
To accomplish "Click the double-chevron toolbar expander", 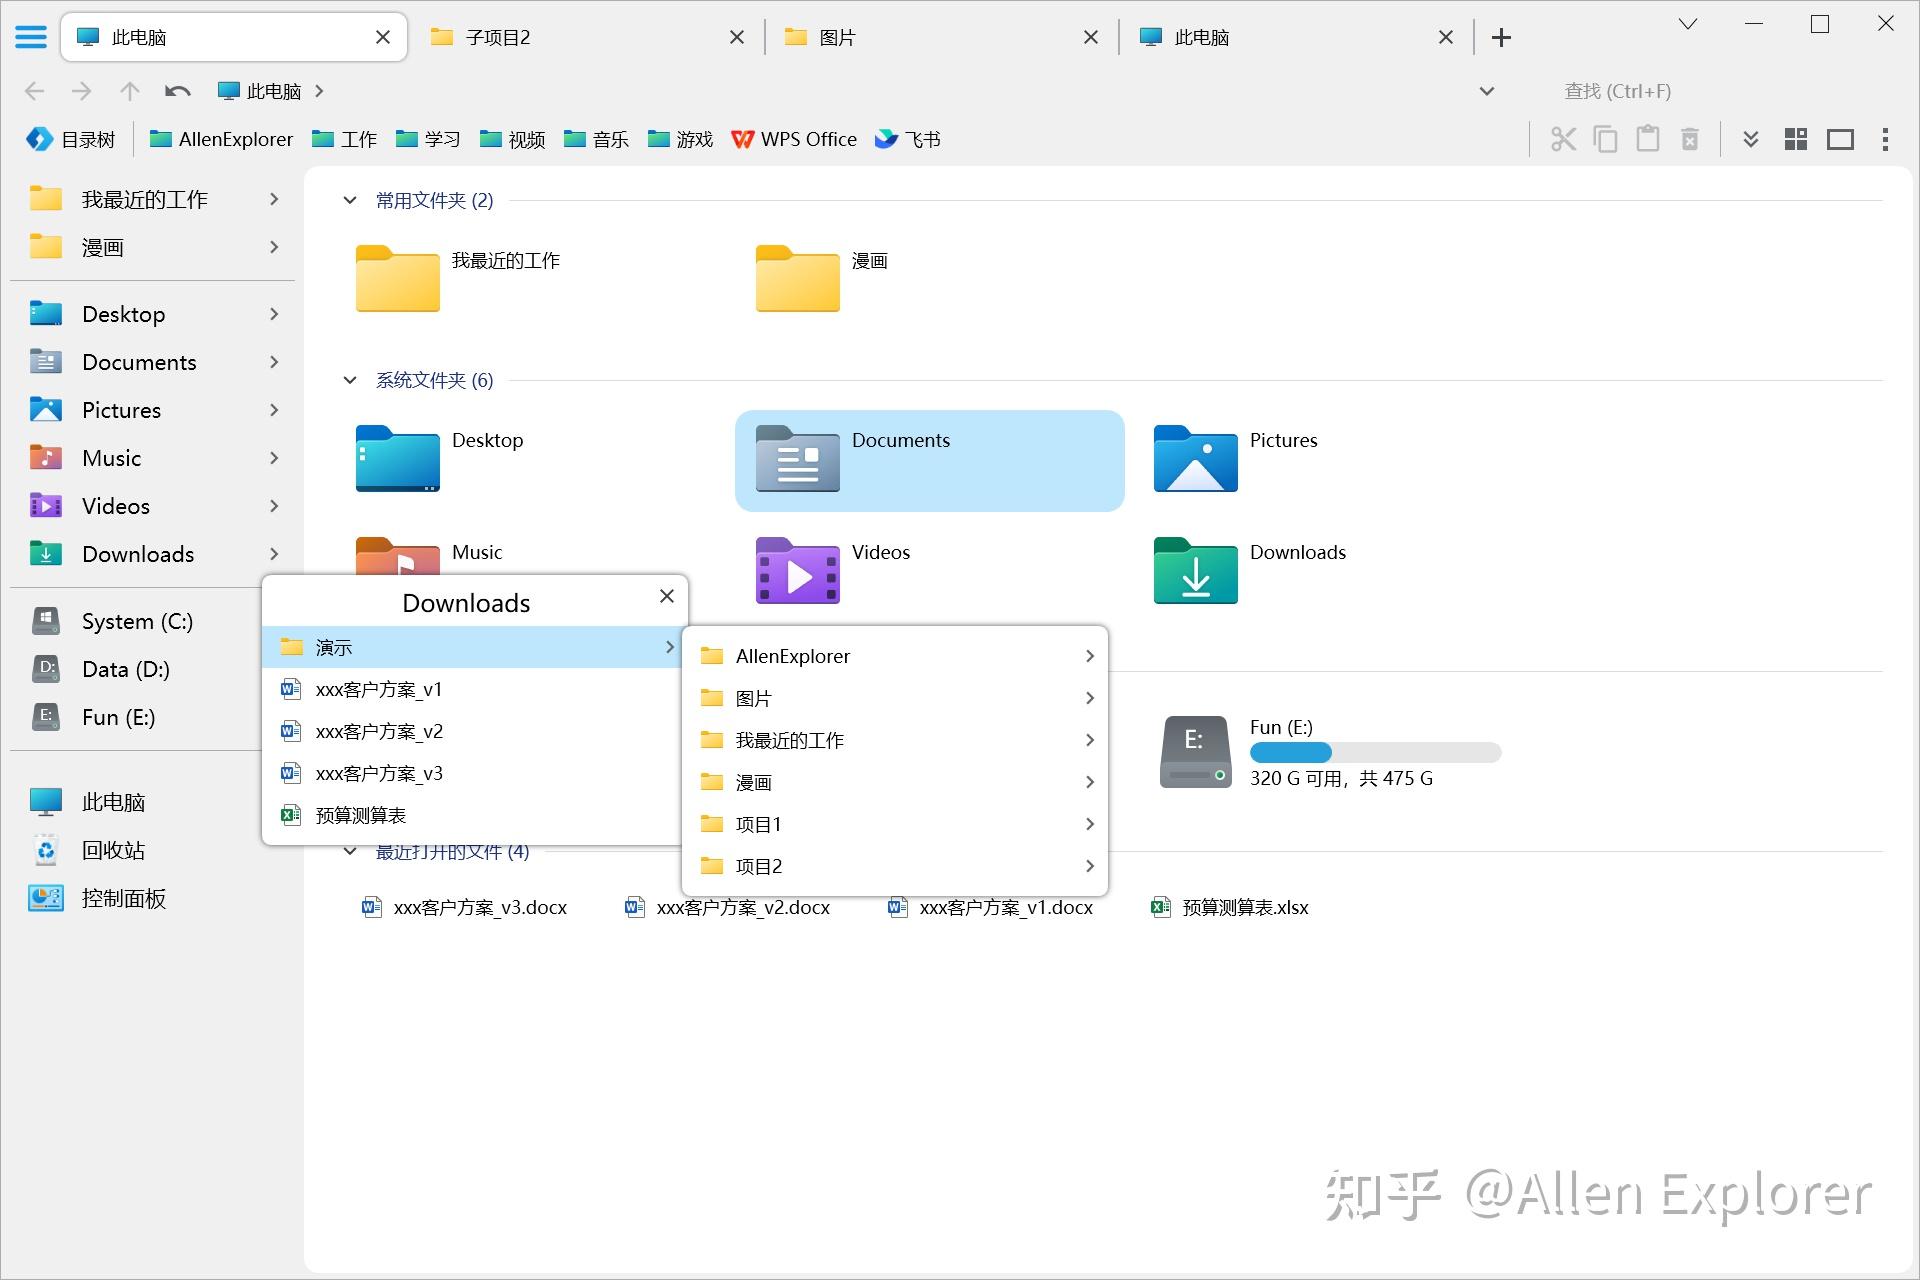I will coord(1750,139).
